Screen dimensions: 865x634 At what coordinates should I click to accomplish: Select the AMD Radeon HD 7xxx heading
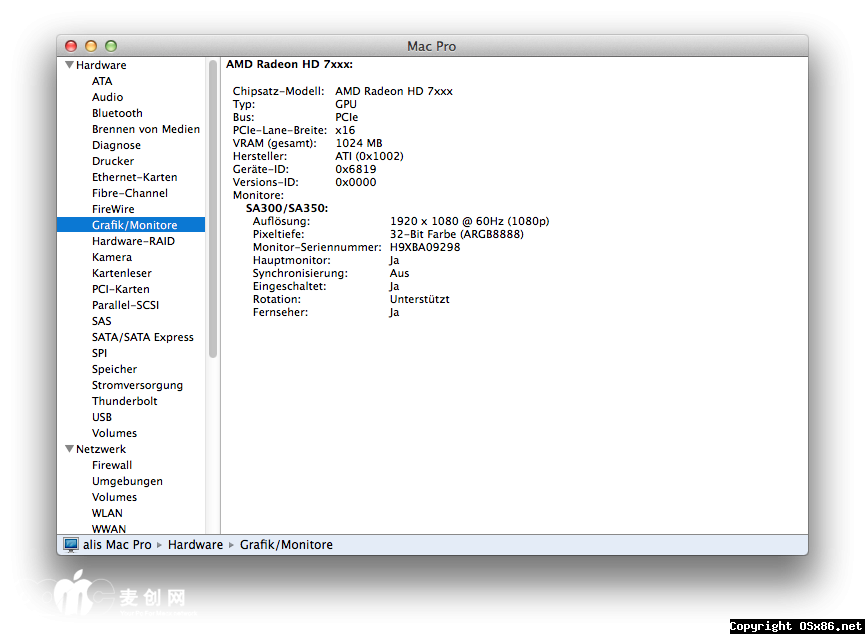pos(289,64)
